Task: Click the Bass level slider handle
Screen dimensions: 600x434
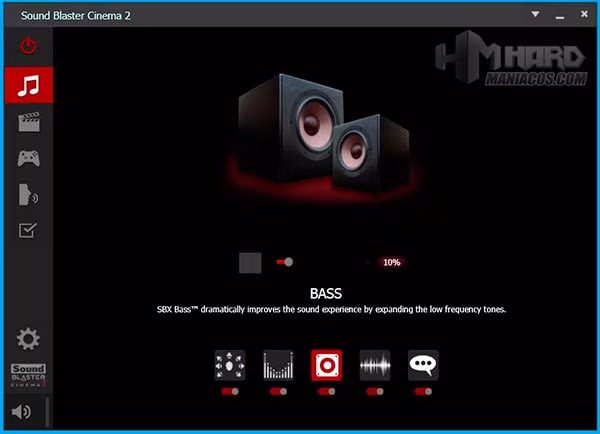Action: tap(288, 262)
